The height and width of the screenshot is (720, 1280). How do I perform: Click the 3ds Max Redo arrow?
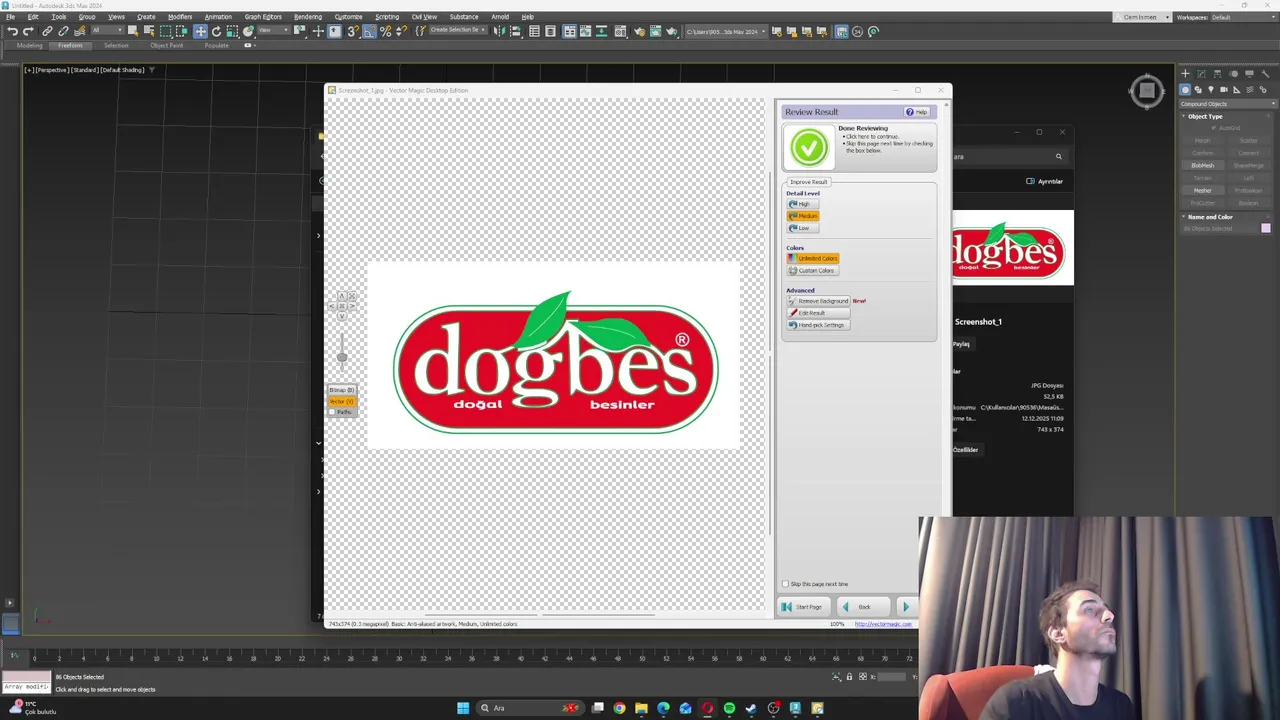tap(28, 31)
